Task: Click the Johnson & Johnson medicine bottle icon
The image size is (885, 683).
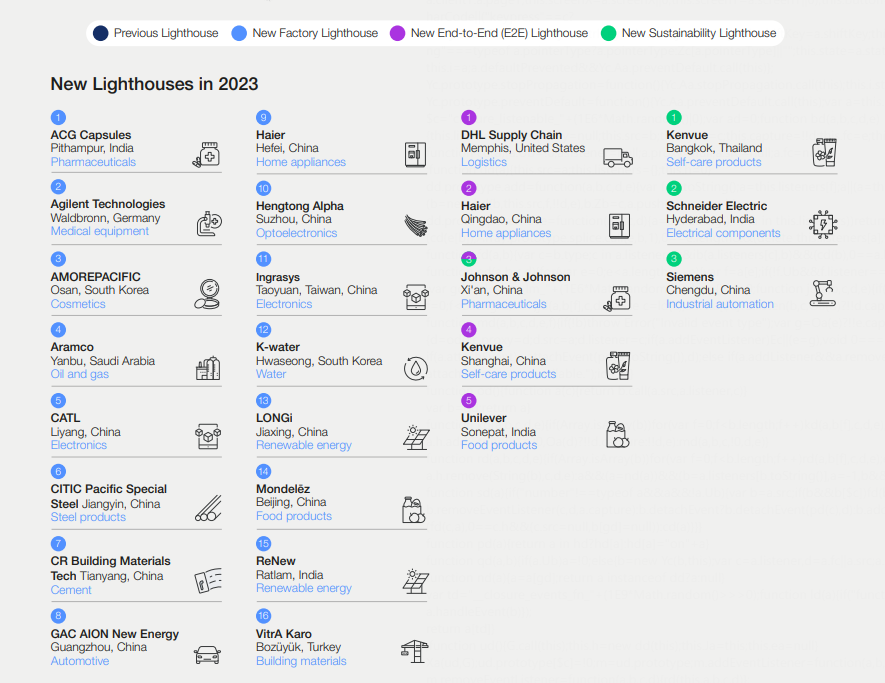Action: click(617, 298)
